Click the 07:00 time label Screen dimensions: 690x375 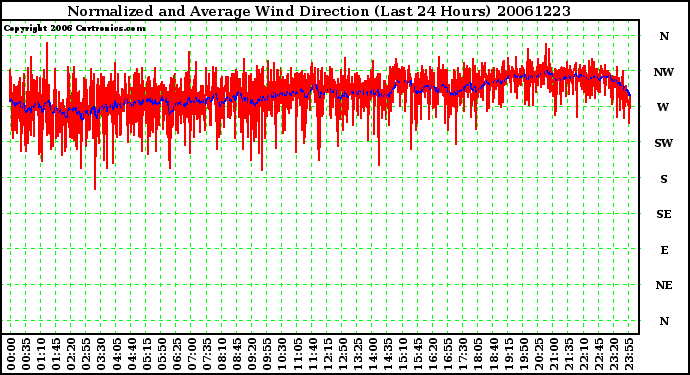pos(191,354)
